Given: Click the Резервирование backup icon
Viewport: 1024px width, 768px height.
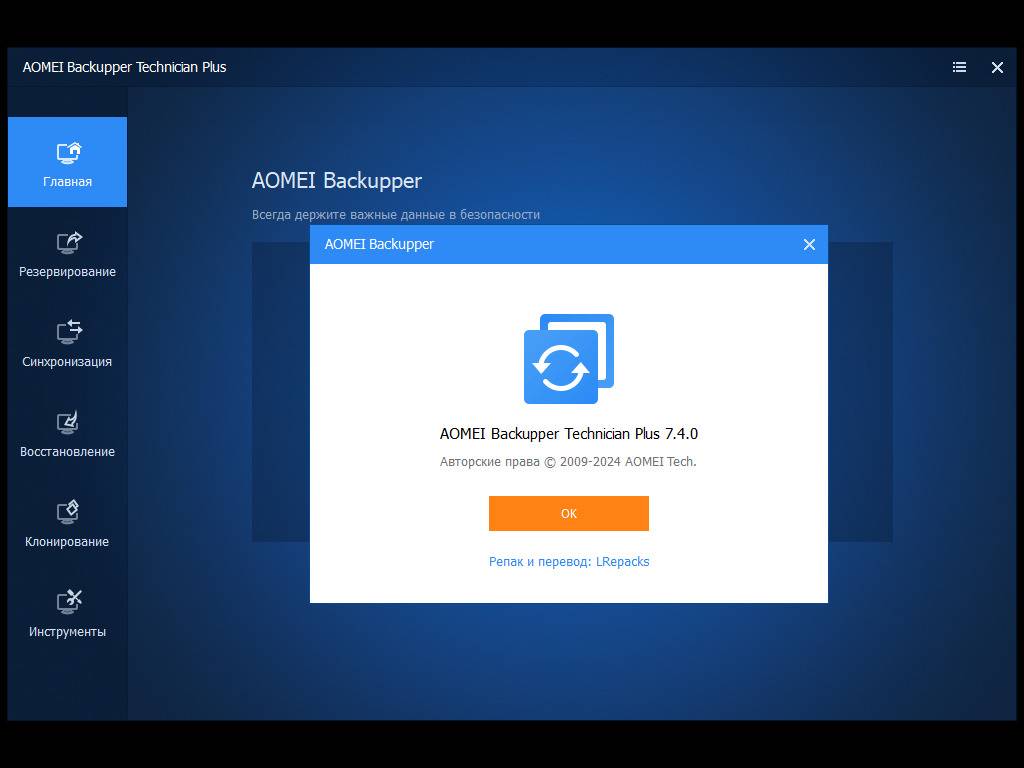Looking at the screenshot, I should coord(68,243).
